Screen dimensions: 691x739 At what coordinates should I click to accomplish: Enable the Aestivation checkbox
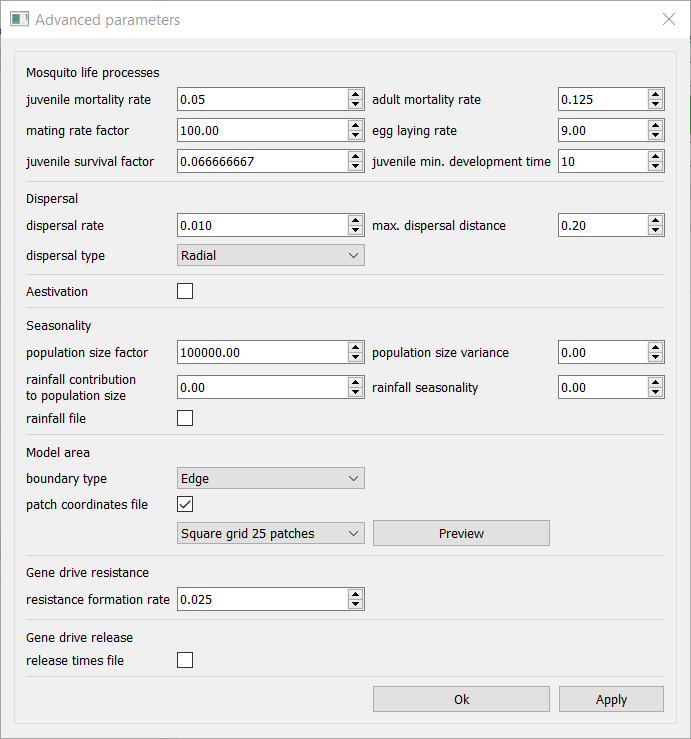click(185, 292)
